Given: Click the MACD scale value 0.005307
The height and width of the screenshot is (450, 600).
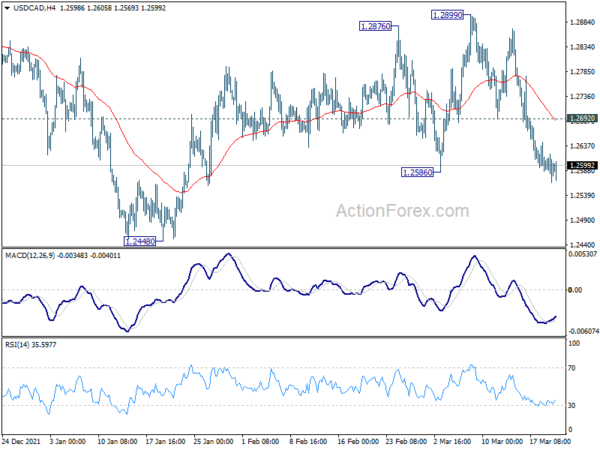Looking at the screenshot, I should click(583, 254).
